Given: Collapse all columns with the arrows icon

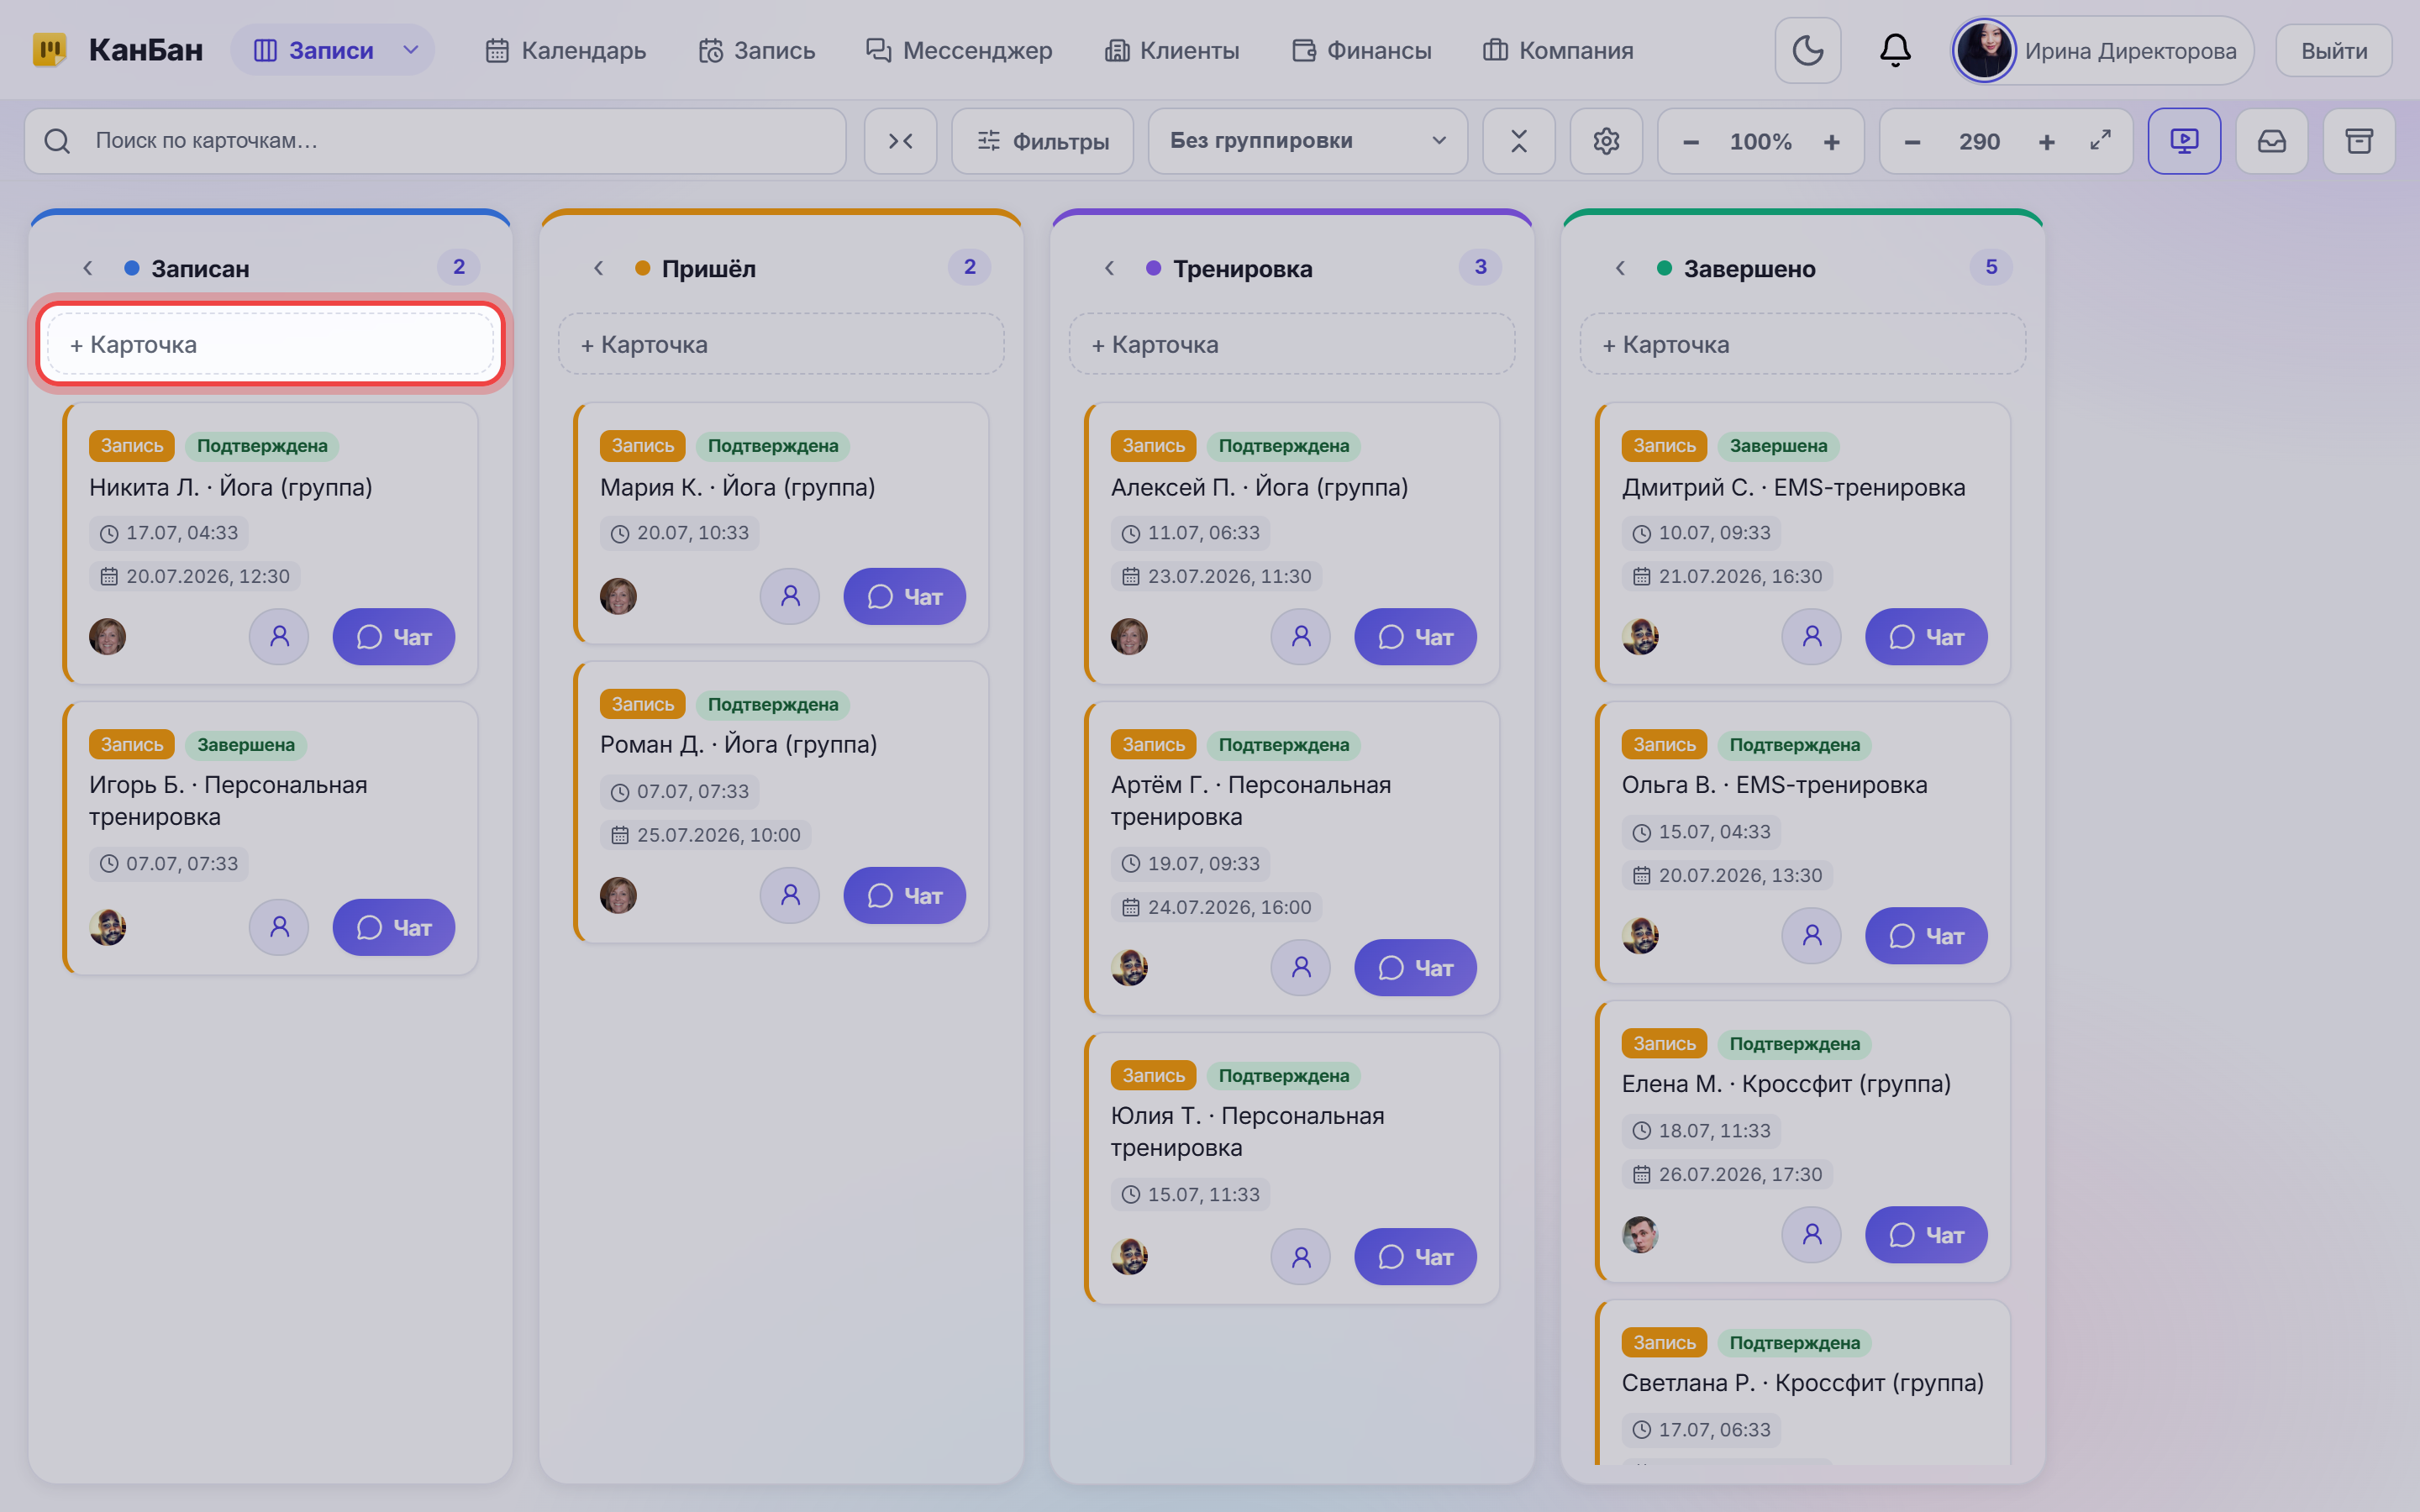Looking at the screenshot, I should (x=900, y=141).
